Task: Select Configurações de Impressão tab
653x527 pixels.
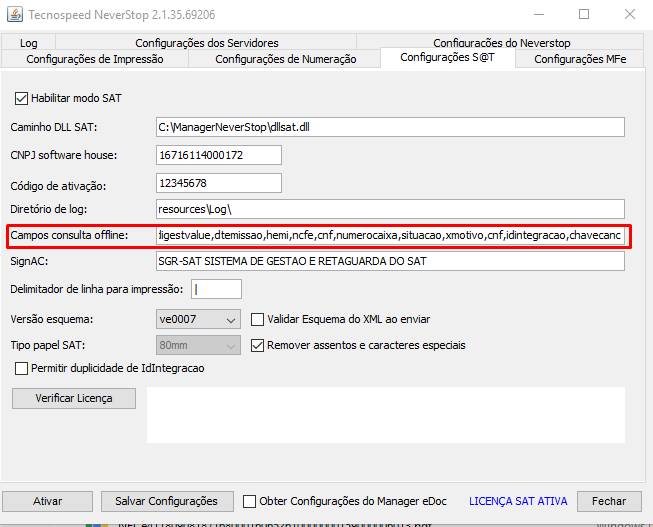Action: [95, 59]
